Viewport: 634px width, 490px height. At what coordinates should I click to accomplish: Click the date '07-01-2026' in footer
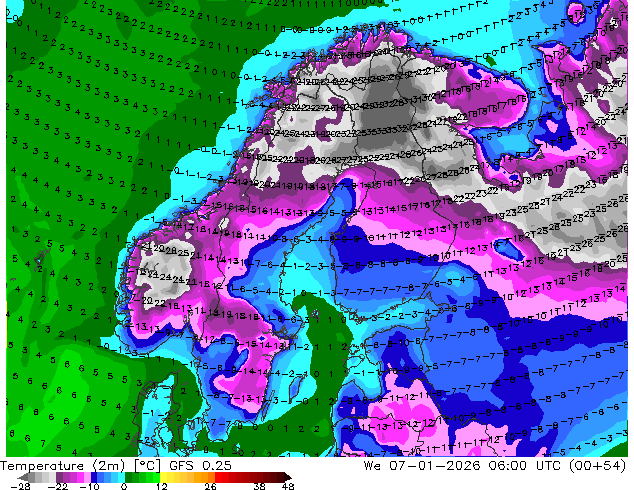435,466
